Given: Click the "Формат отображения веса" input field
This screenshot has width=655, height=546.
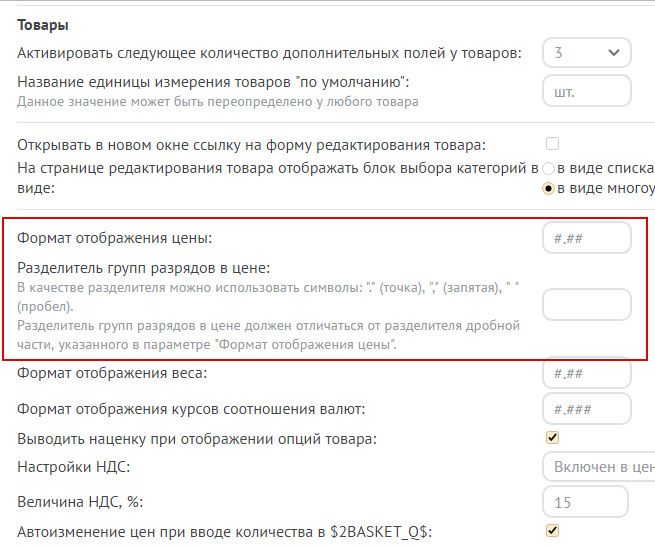Looking at the screenshot, I should point(586,374).
